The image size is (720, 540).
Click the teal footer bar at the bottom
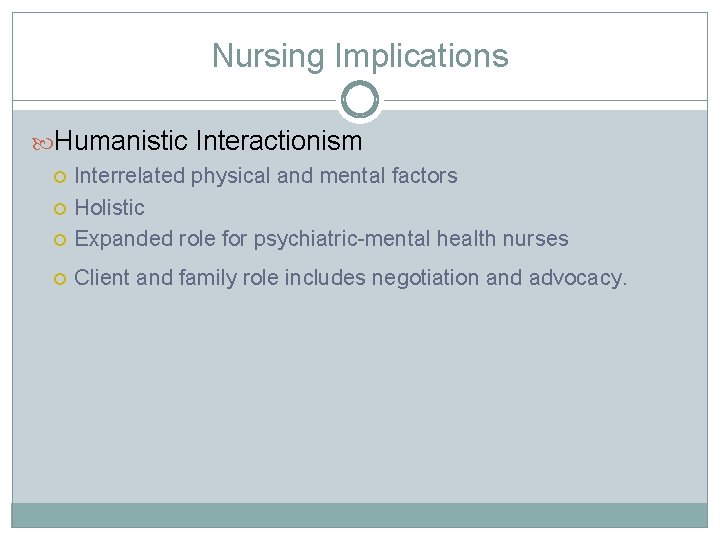[360, 514]
